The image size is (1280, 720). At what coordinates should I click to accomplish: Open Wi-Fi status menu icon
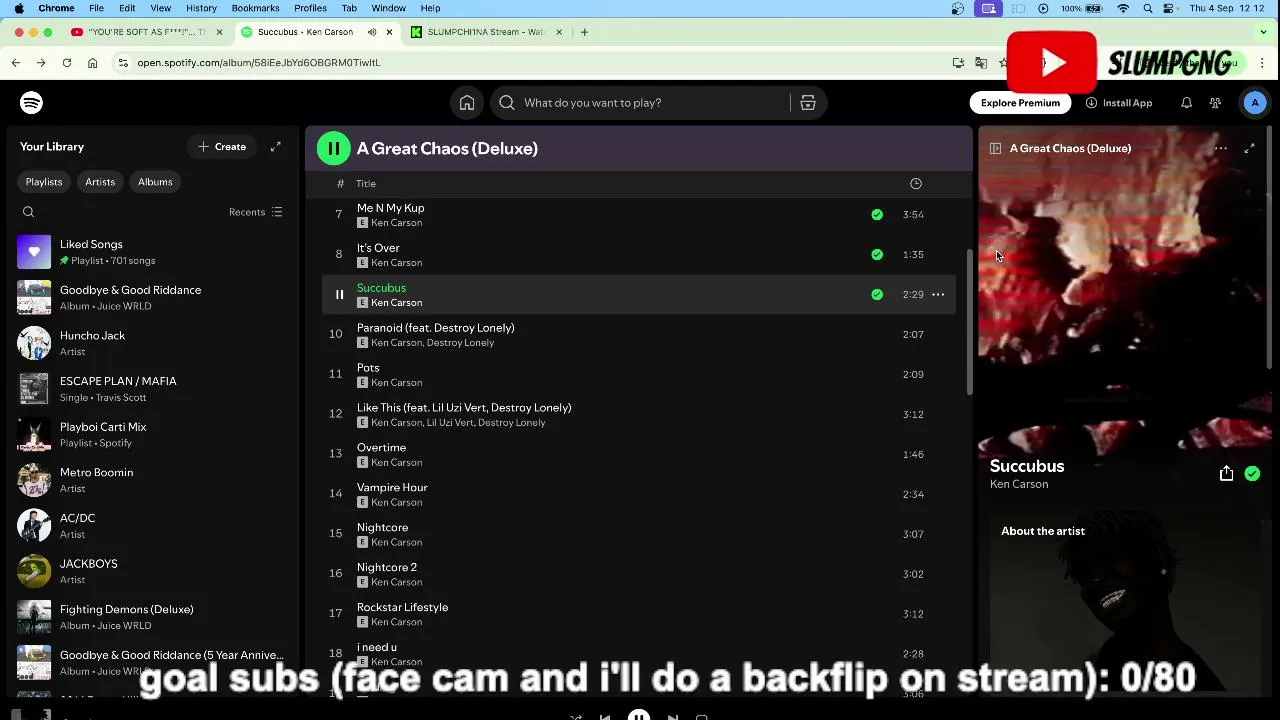coord(1123,8)
